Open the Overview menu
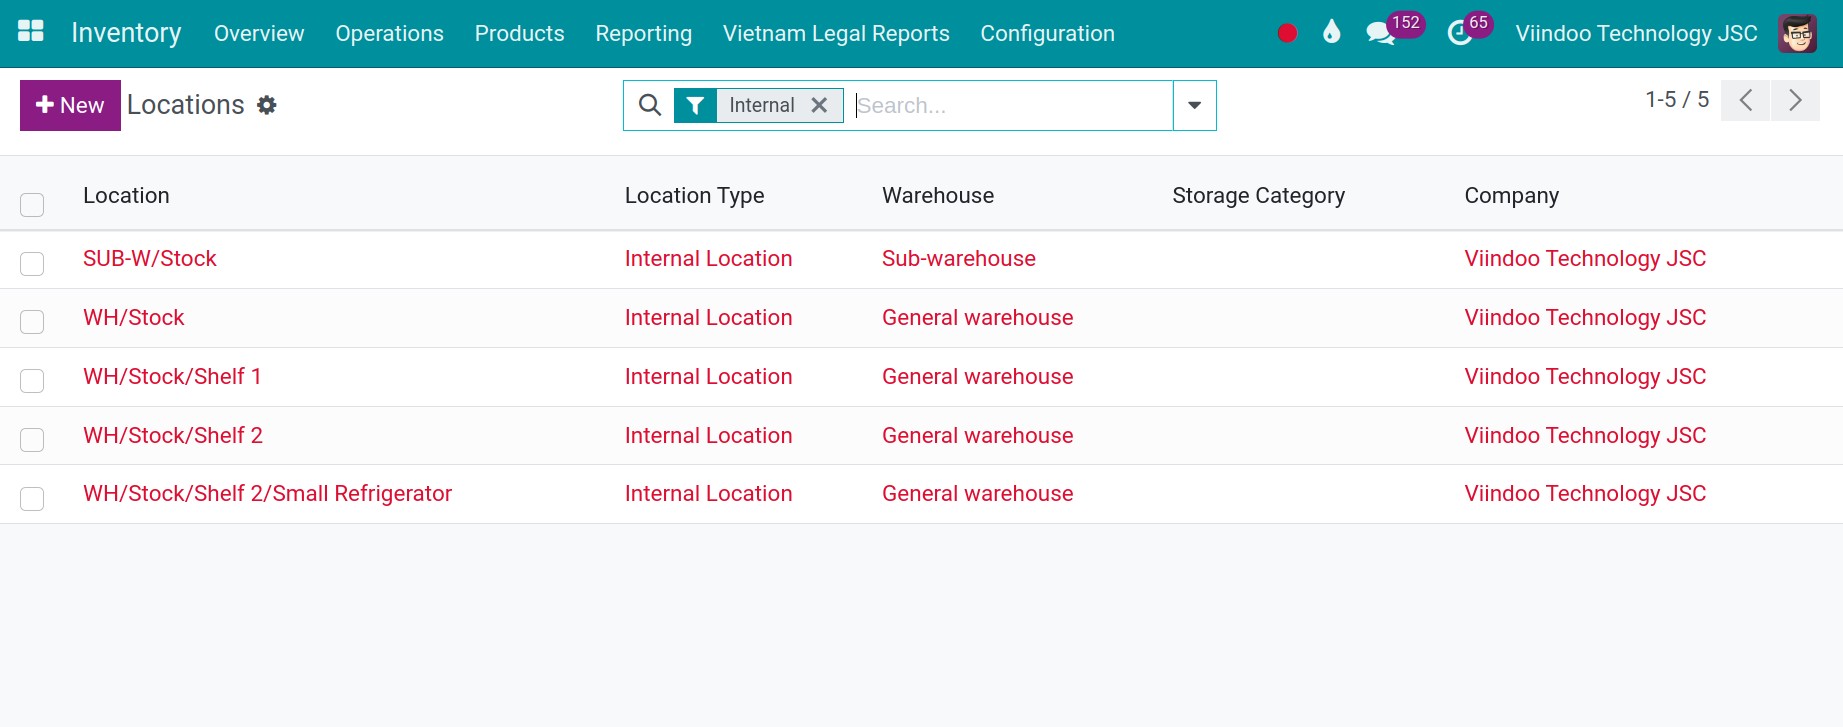 (x=259, y=34)
